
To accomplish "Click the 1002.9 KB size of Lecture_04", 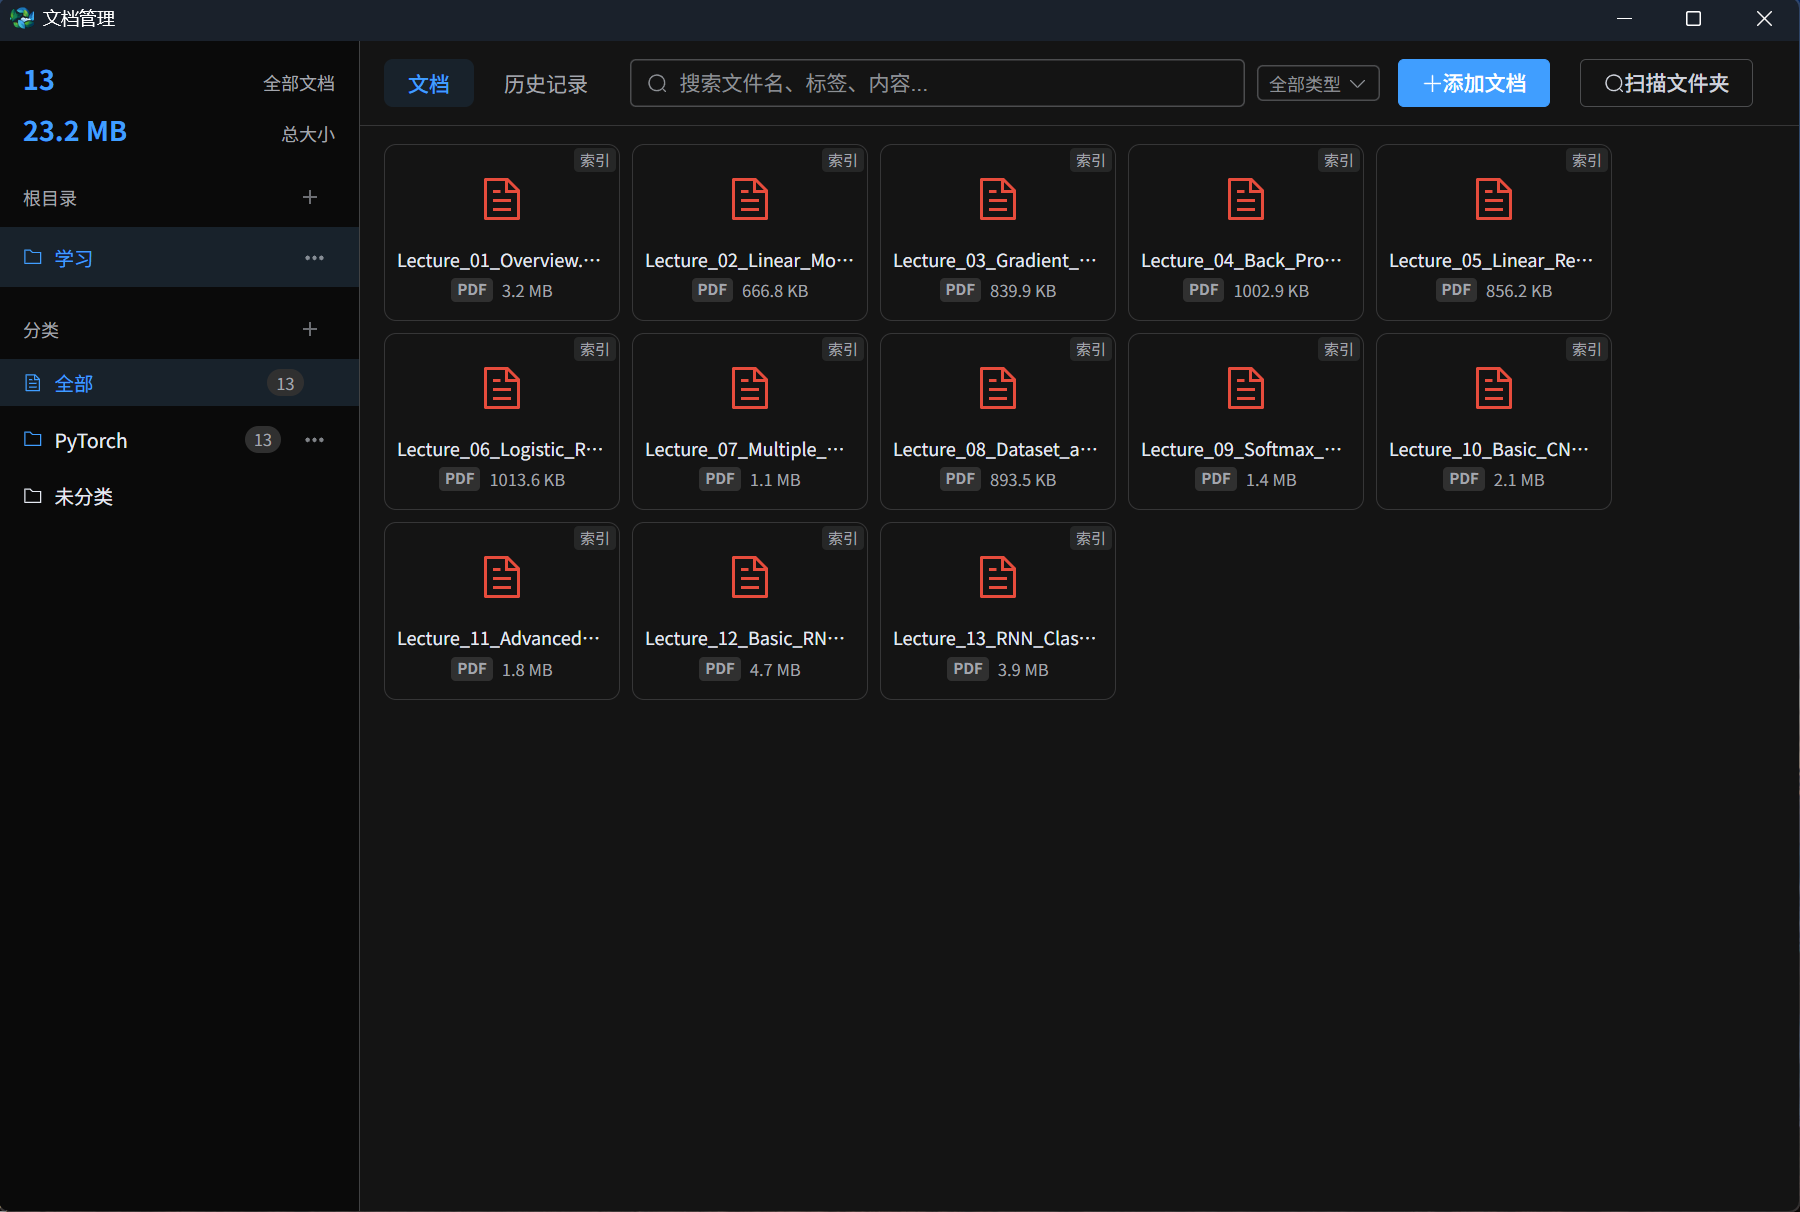I will coord(1271,291).
